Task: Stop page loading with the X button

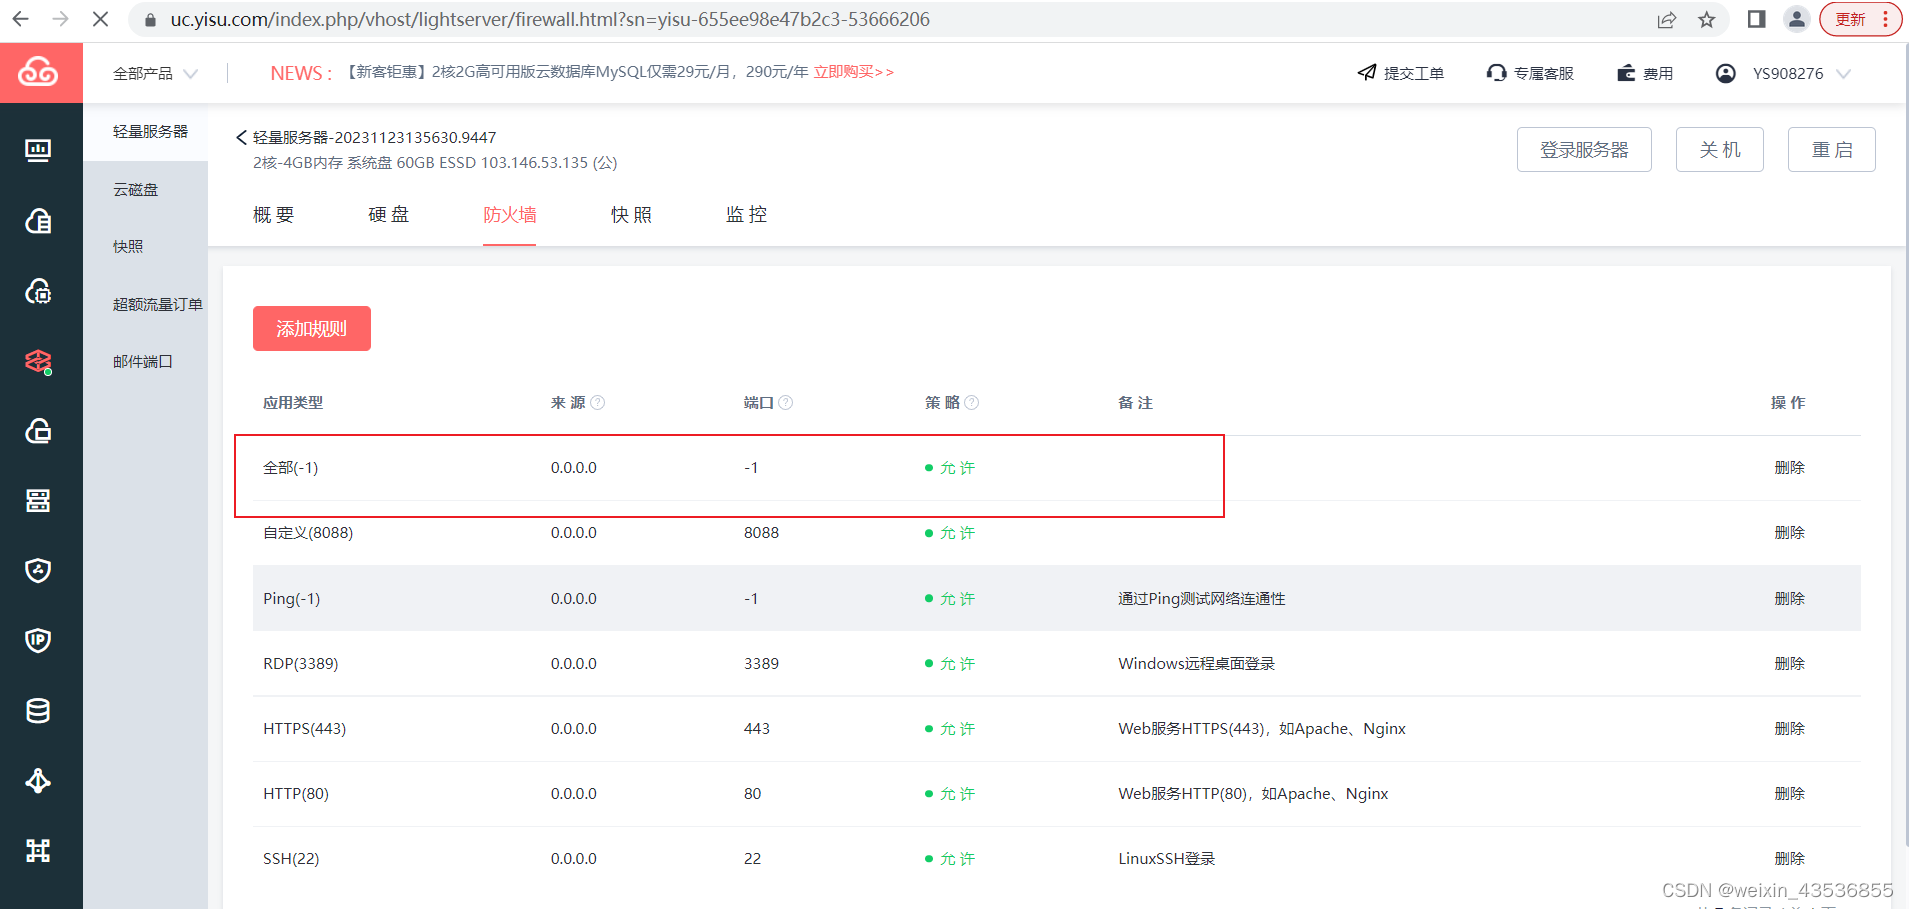Action: (x=100, y=19)
